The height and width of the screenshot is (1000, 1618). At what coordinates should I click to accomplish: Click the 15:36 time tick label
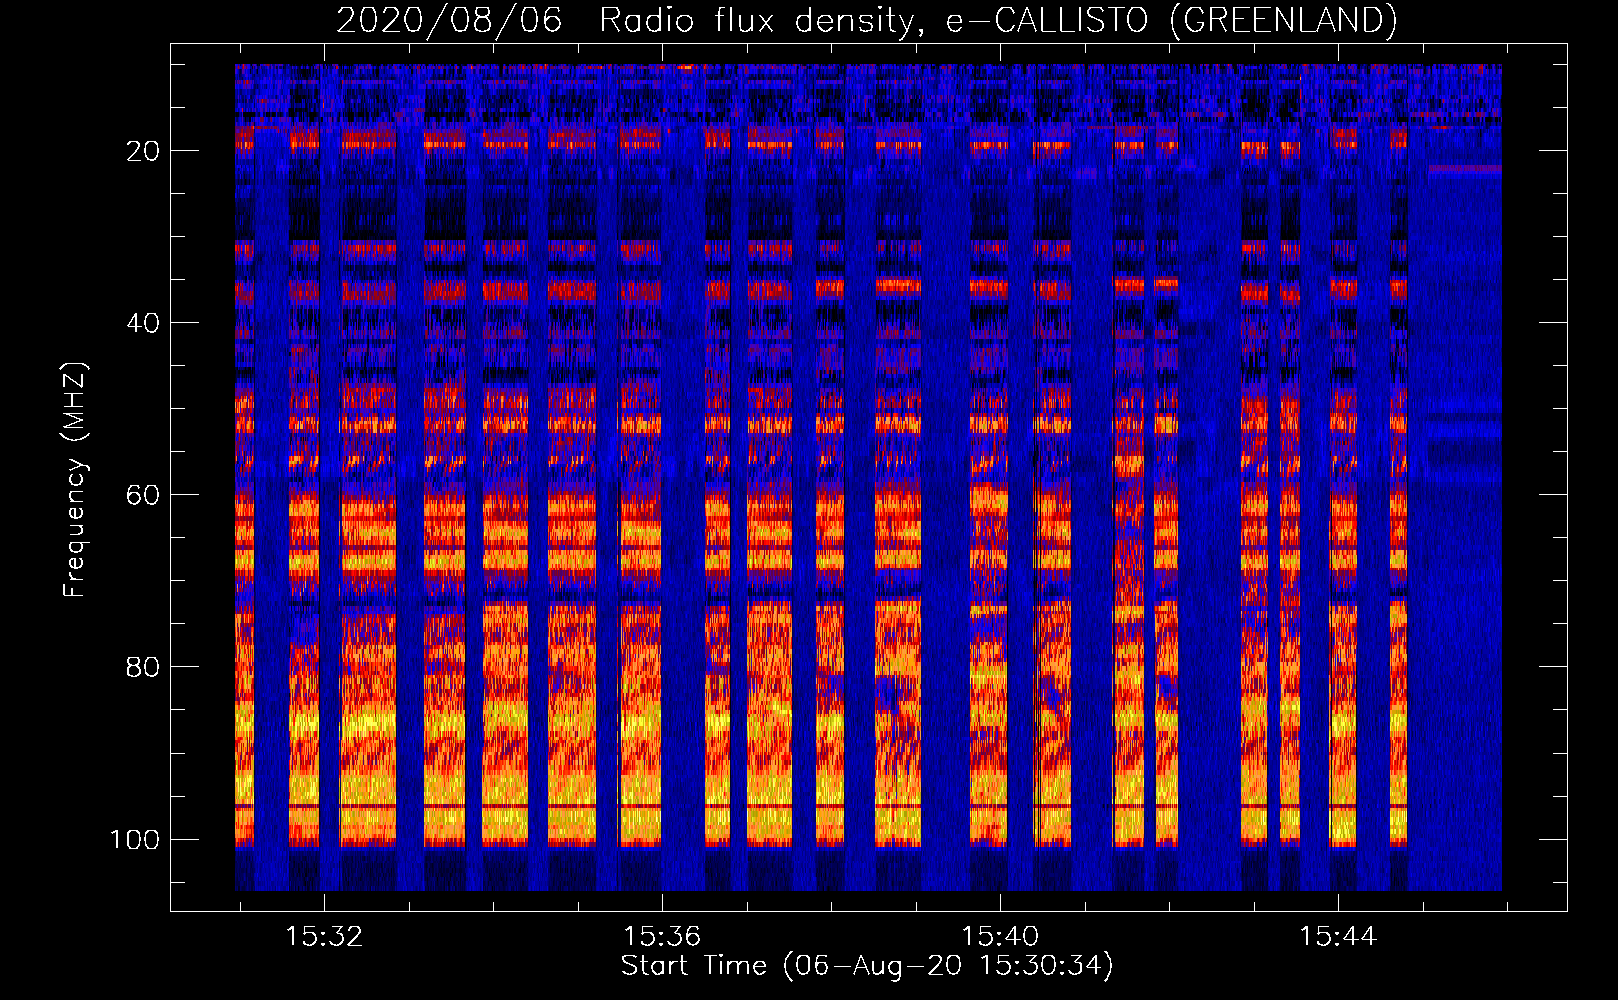662,937
